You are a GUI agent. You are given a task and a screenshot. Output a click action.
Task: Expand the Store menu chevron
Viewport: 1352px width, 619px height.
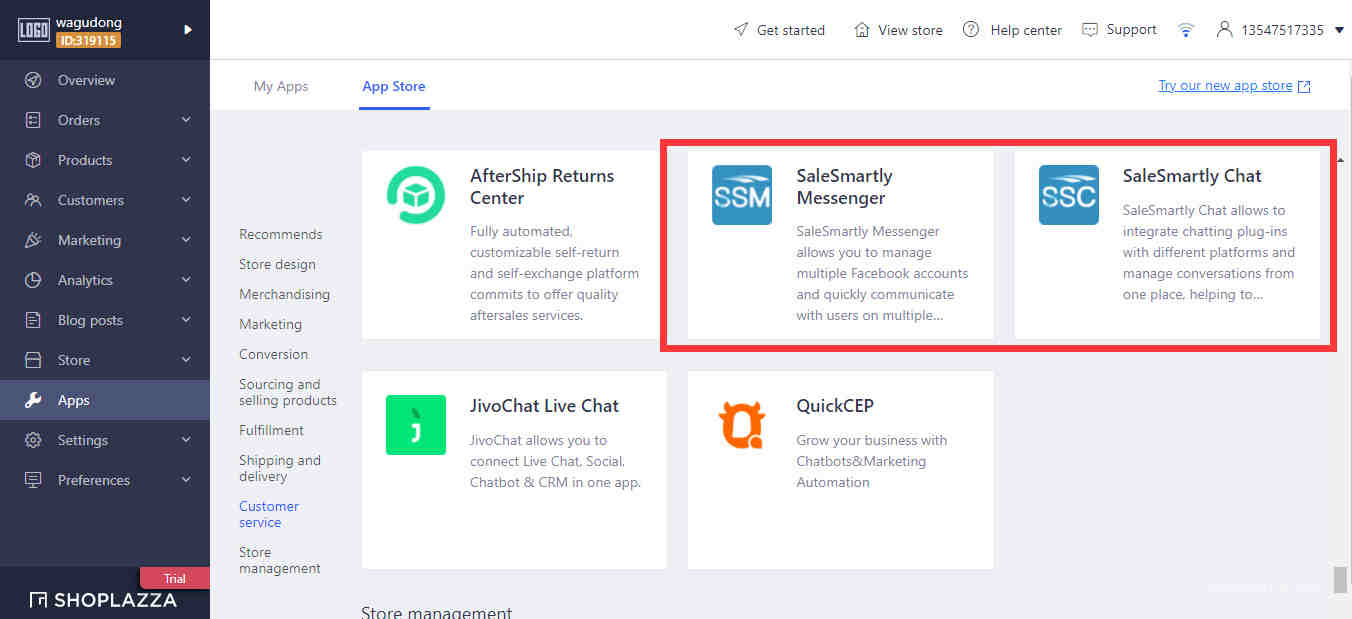click(186, 360)
